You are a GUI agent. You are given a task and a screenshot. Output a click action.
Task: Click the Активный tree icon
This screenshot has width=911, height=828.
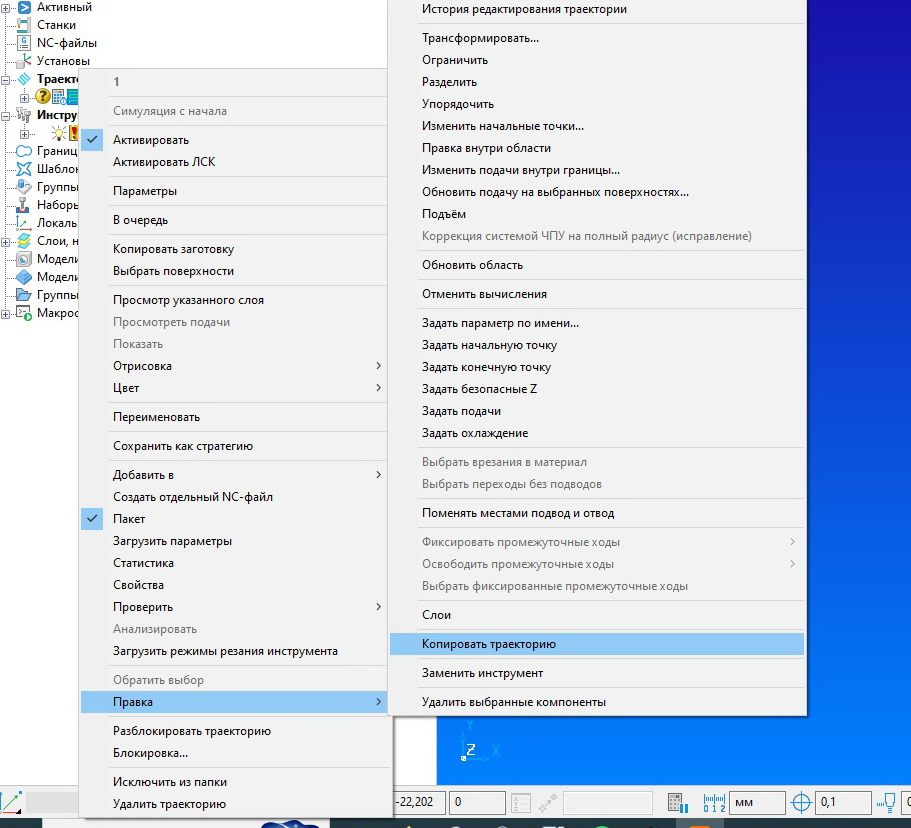(x=24, y=8)
